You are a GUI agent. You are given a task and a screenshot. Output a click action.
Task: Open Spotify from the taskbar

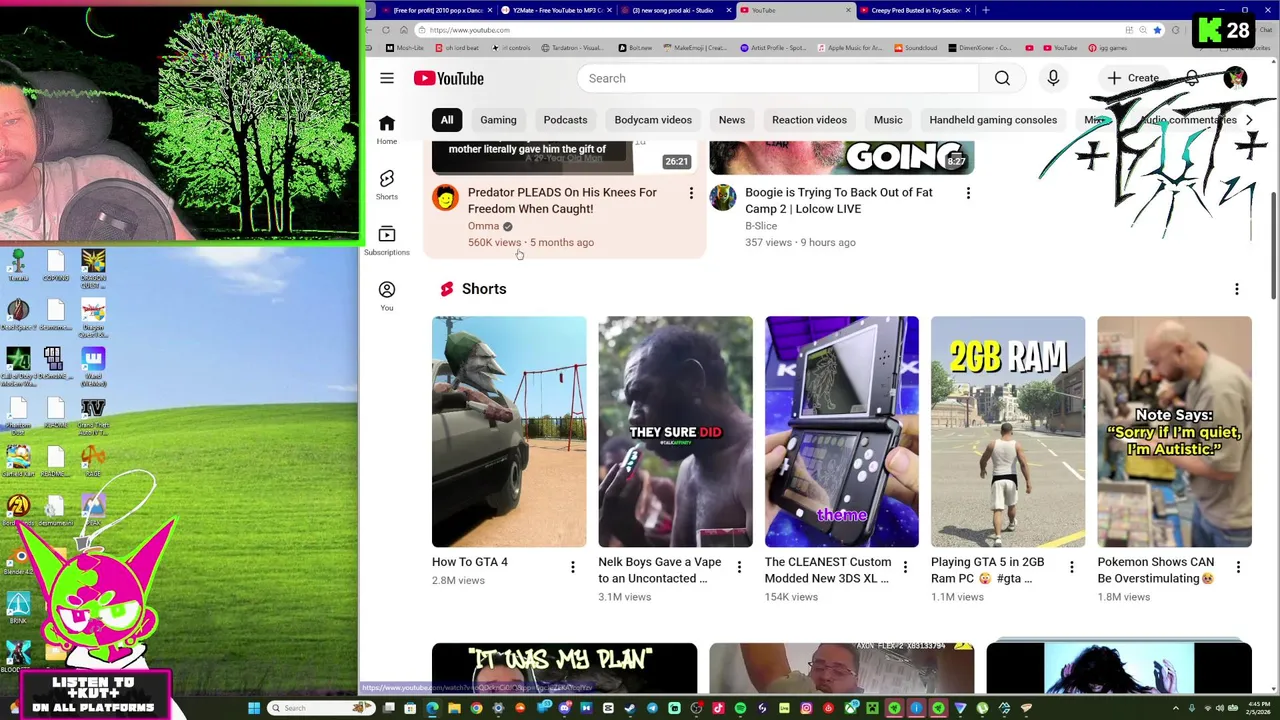point(740,708)
